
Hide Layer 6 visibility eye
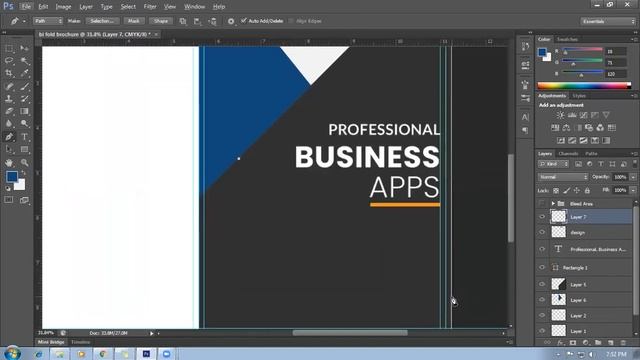tap(542, 300)
